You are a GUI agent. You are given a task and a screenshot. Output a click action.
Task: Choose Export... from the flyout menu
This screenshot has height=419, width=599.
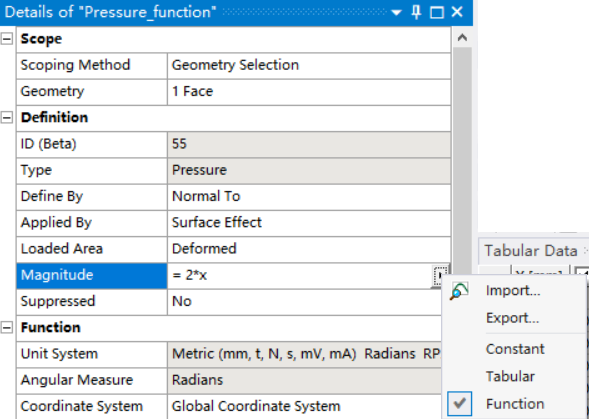coord(512,318)
